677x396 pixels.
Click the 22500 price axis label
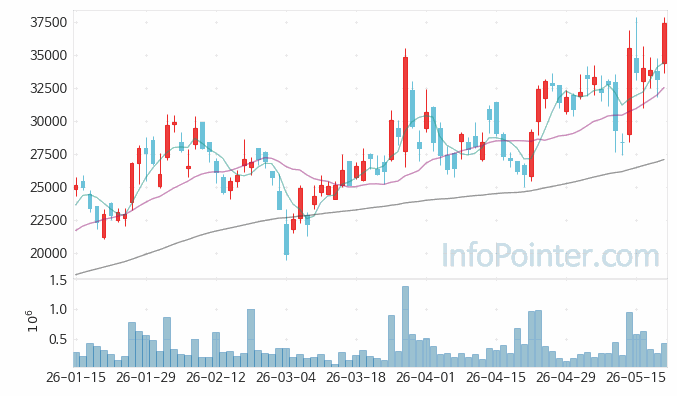tap(48, 220)
